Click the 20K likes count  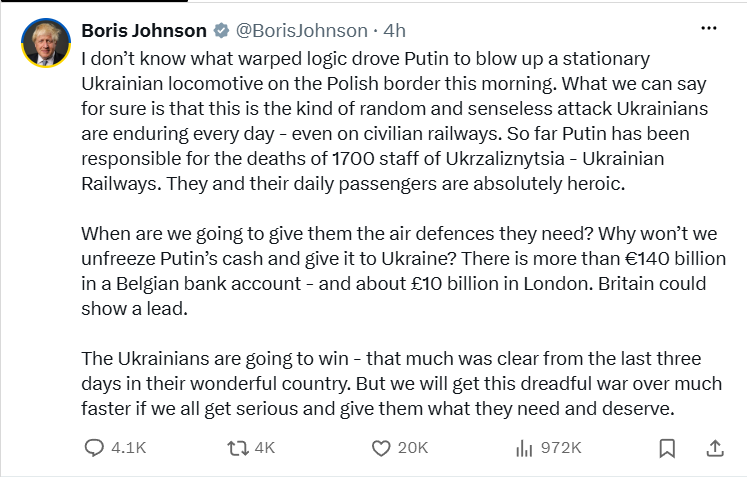(x=413, y=448)
